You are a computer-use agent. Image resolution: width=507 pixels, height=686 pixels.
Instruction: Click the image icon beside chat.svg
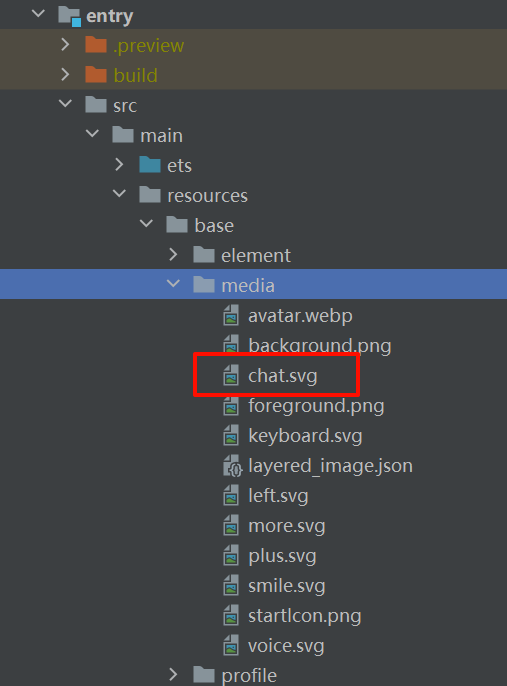click(231, 375)
